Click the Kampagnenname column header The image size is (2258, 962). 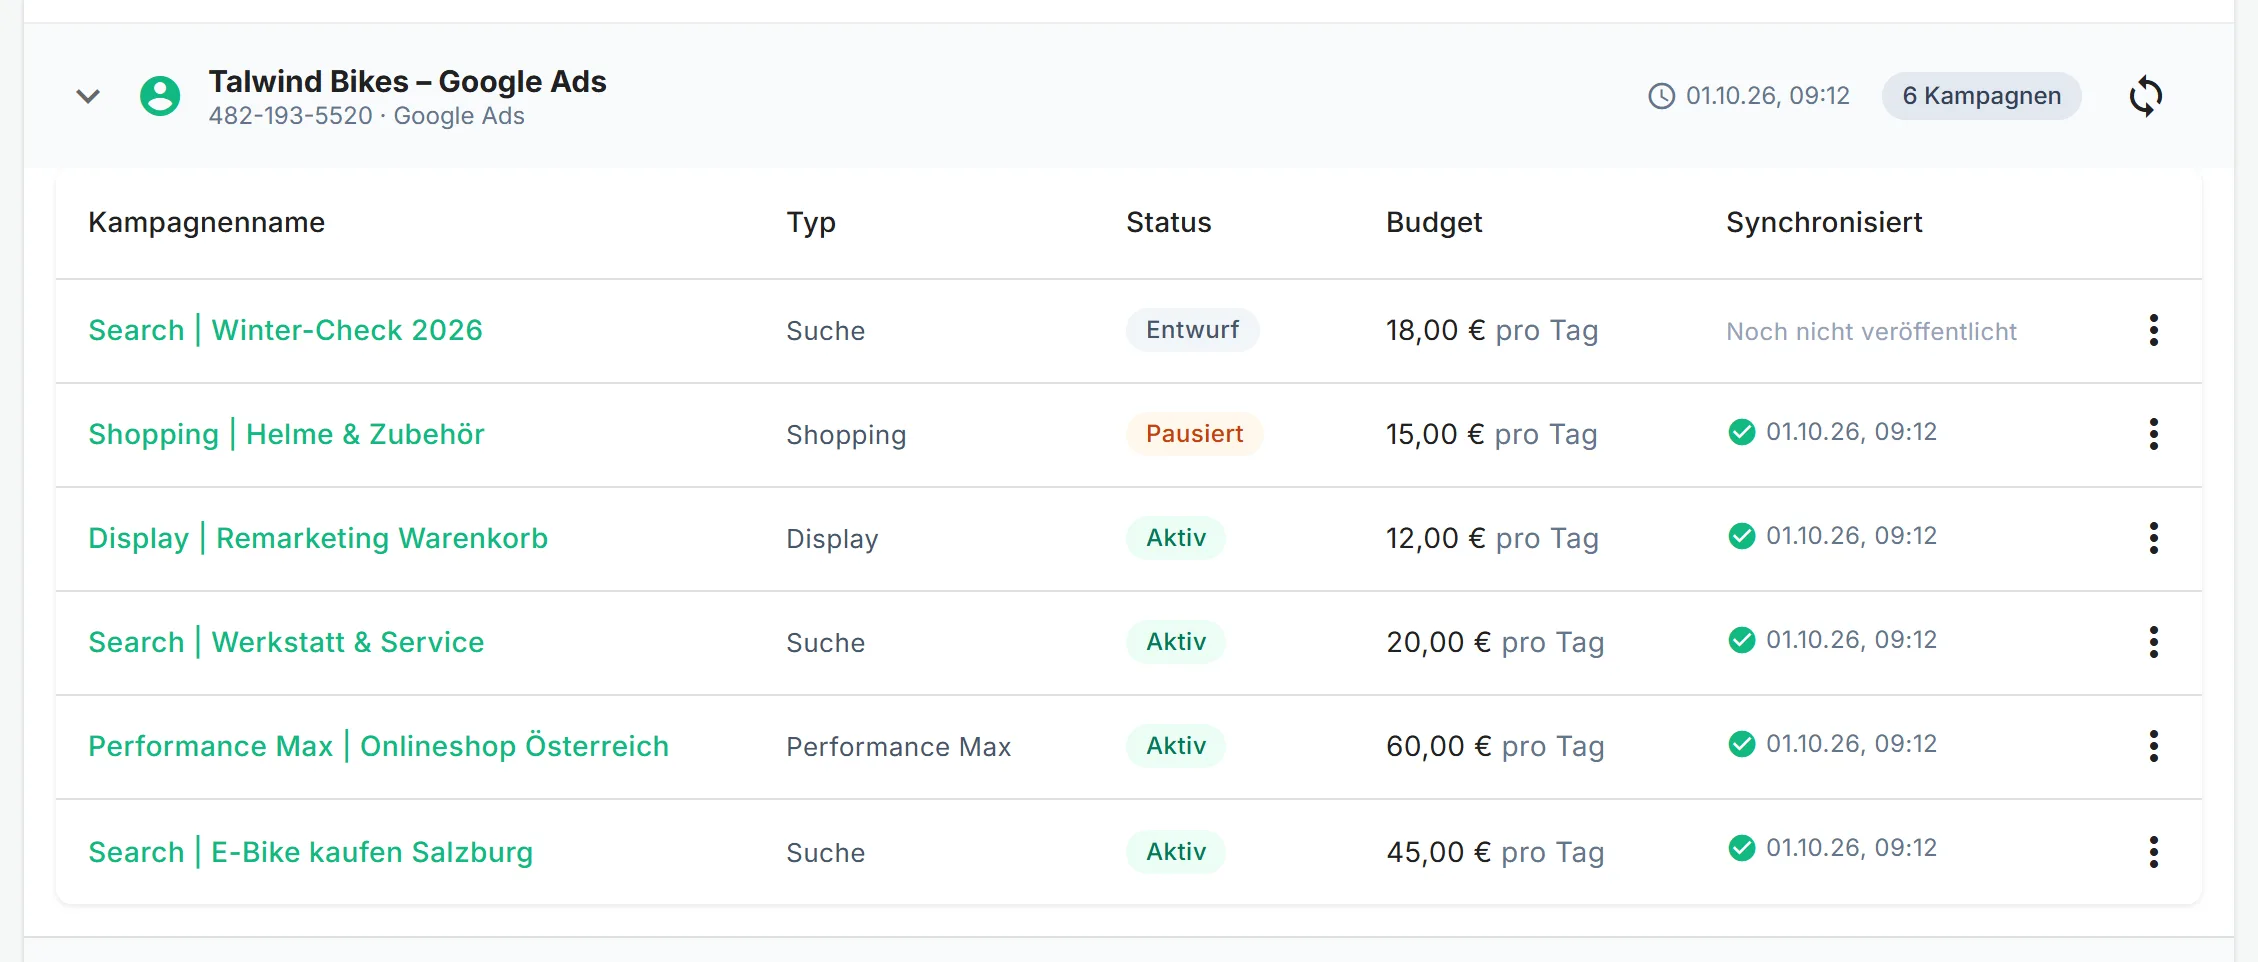(x=206, y=222)
